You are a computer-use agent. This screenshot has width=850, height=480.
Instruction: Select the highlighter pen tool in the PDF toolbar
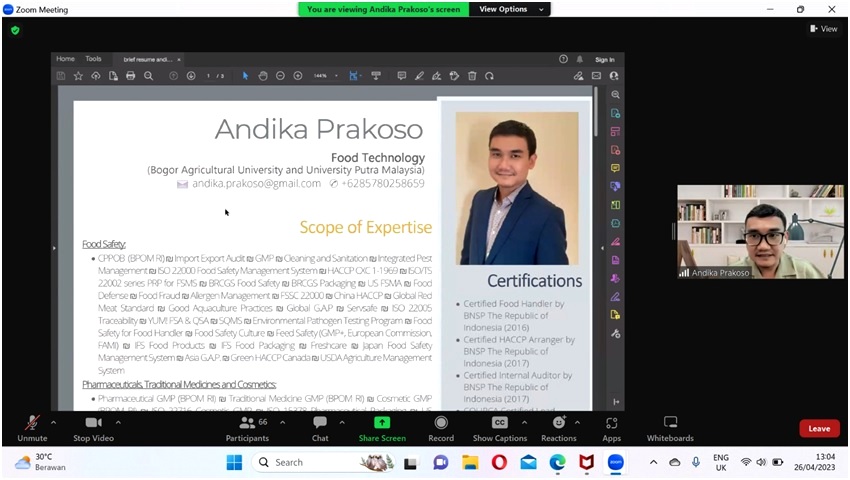point(419,76)
